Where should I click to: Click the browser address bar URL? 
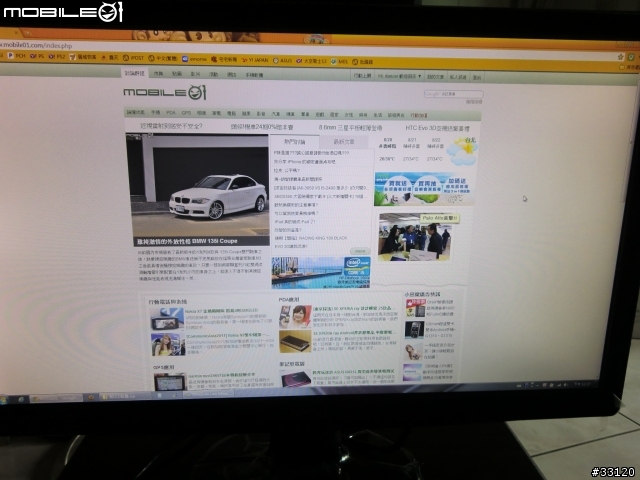pyautogui.click(x=37, y=45)
